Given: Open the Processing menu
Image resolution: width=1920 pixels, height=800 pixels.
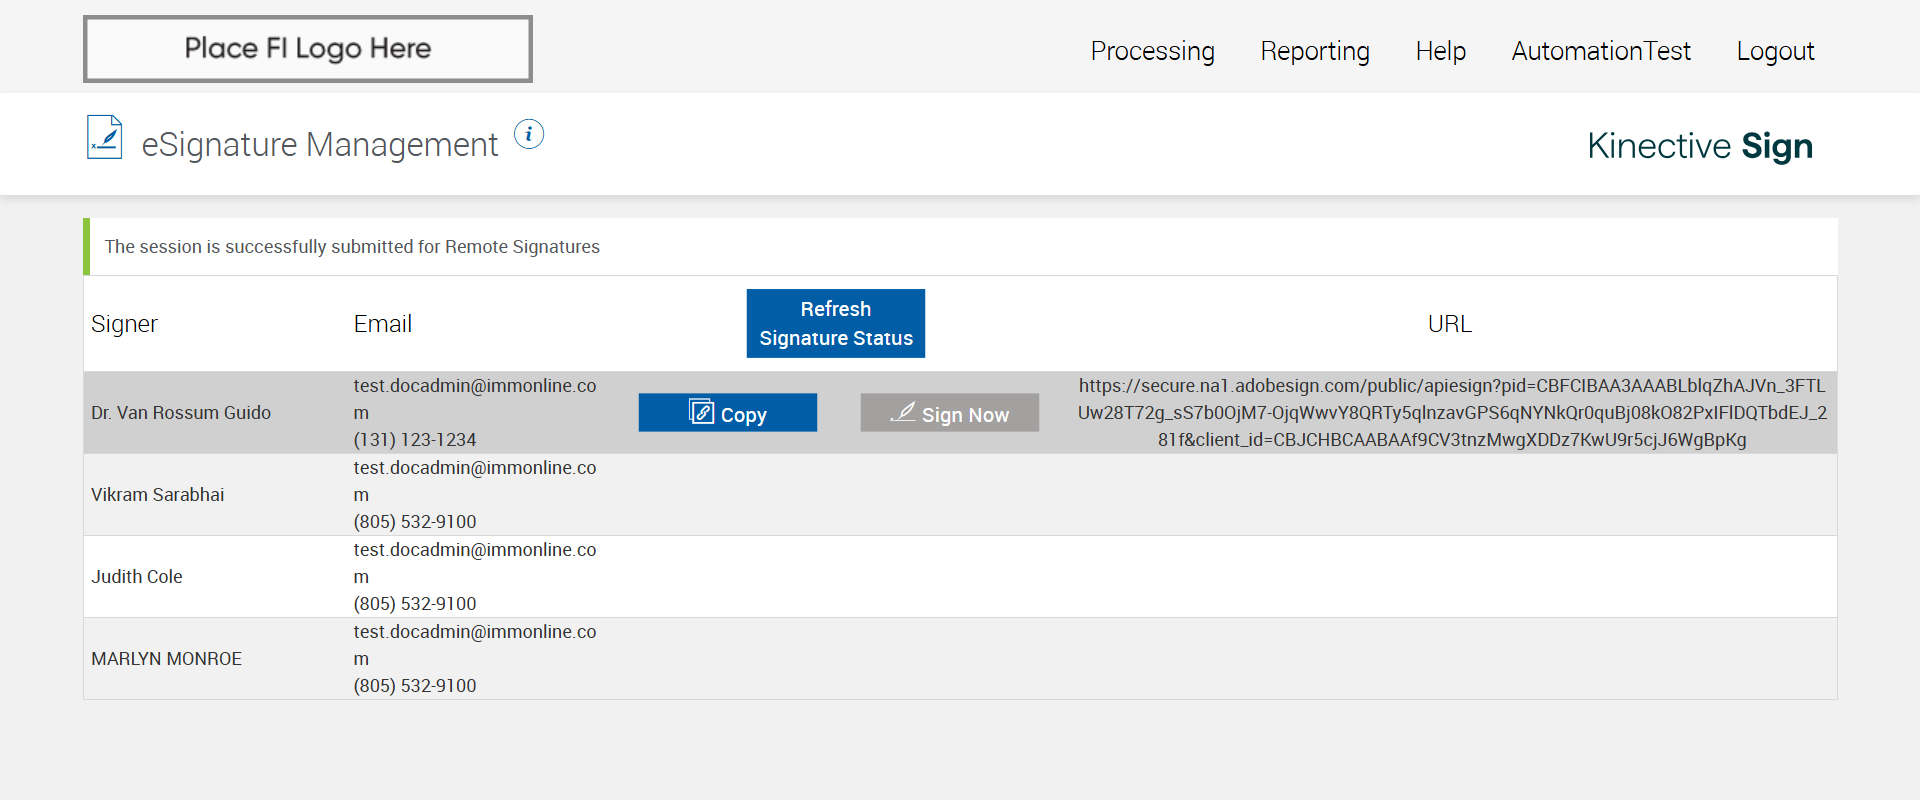Looking at the screenshot, I should [1152, 51].
